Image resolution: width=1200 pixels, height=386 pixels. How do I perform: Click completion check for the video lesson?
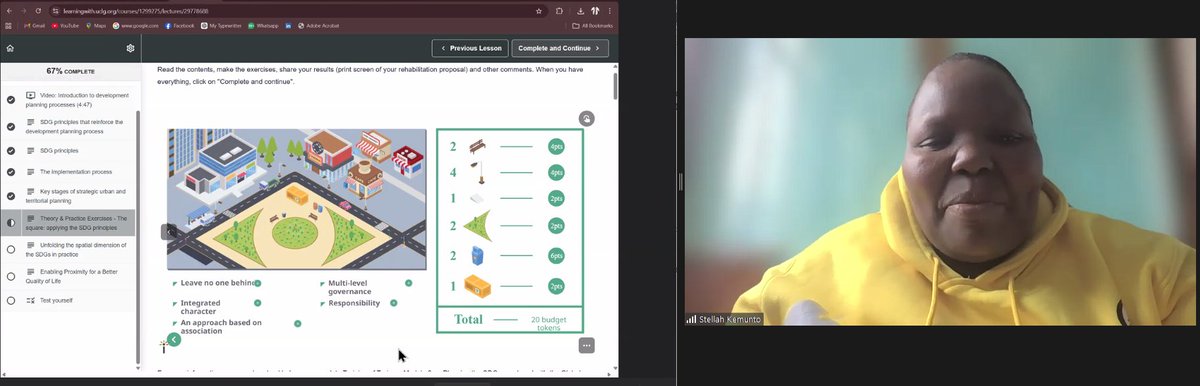[x=11, y=99]
